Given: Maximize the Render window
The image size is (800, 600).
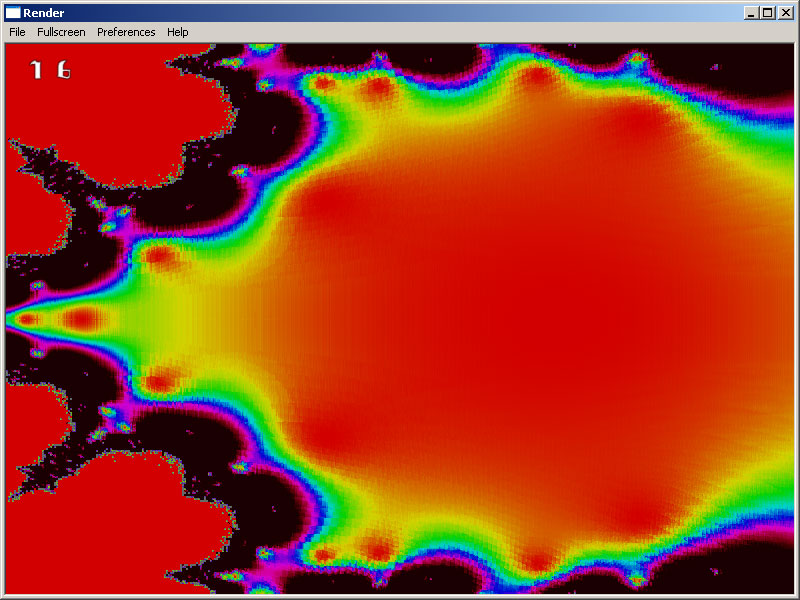Looking at the screenshot, I should [x=768, y=13].
